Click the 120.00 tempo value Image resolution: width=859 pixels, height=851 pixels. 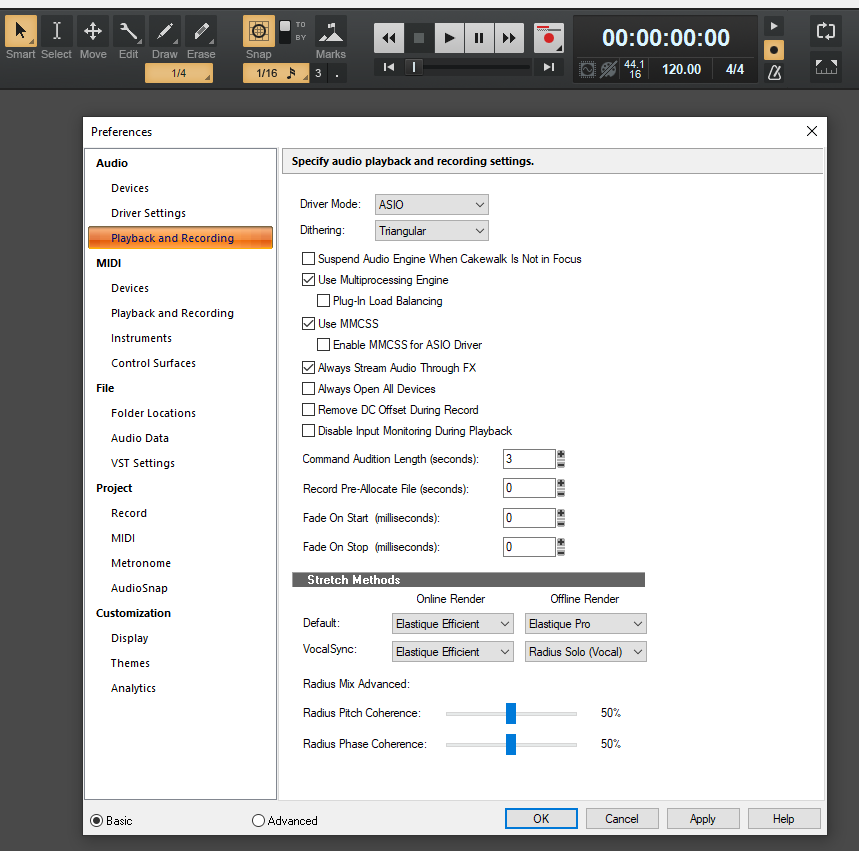click(x=681, y=69)
